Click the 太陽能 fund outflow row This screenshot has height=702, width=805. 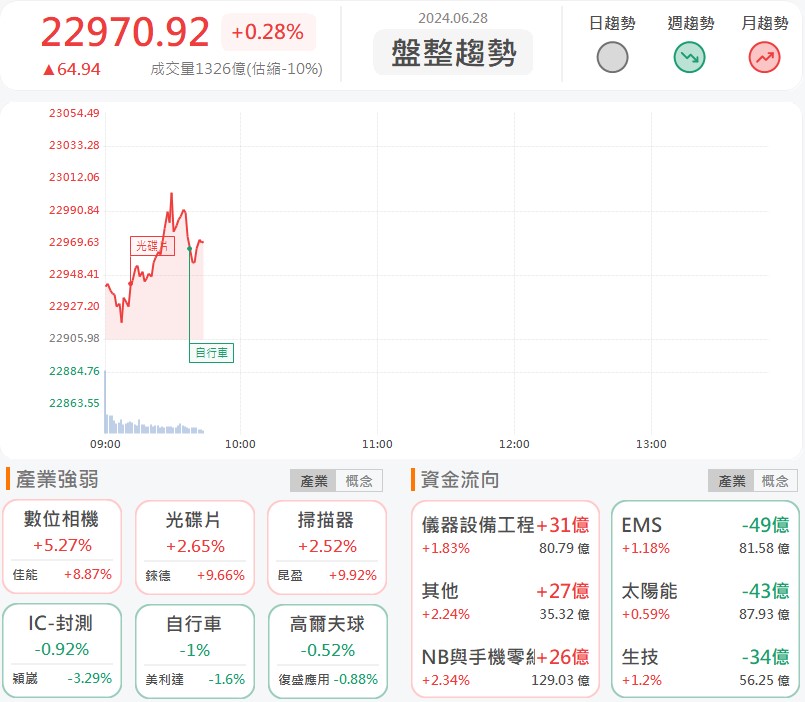click(705, 601)
